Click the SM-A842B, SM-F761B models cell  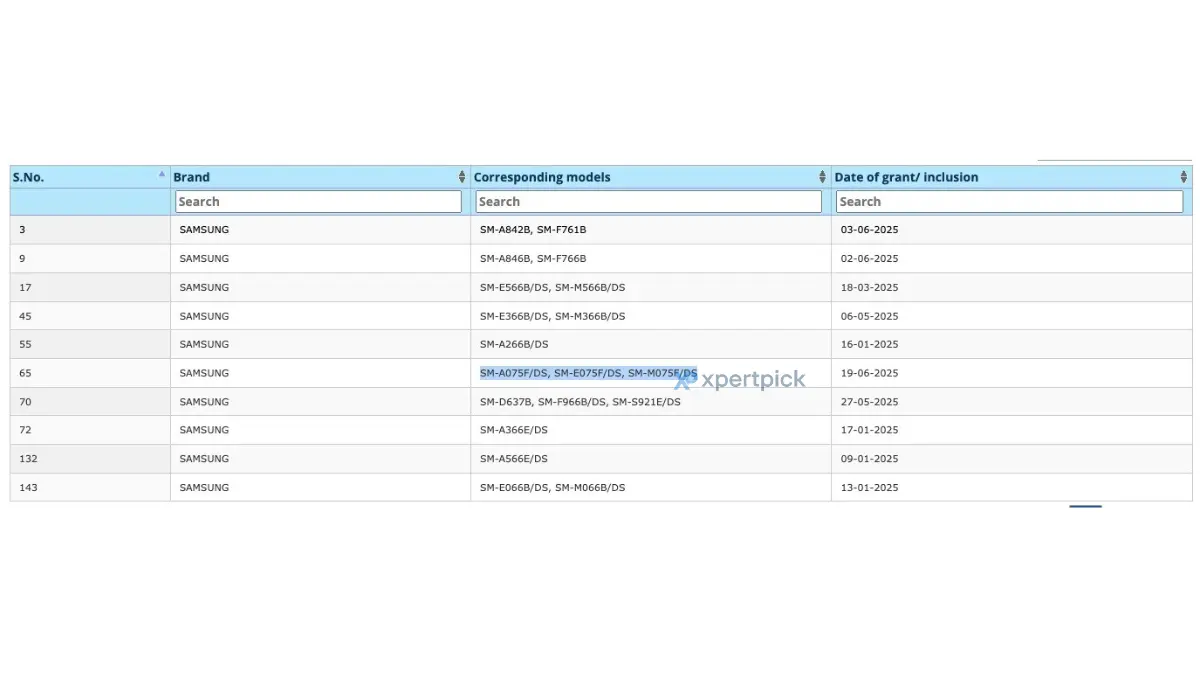(x=533, y=230)
